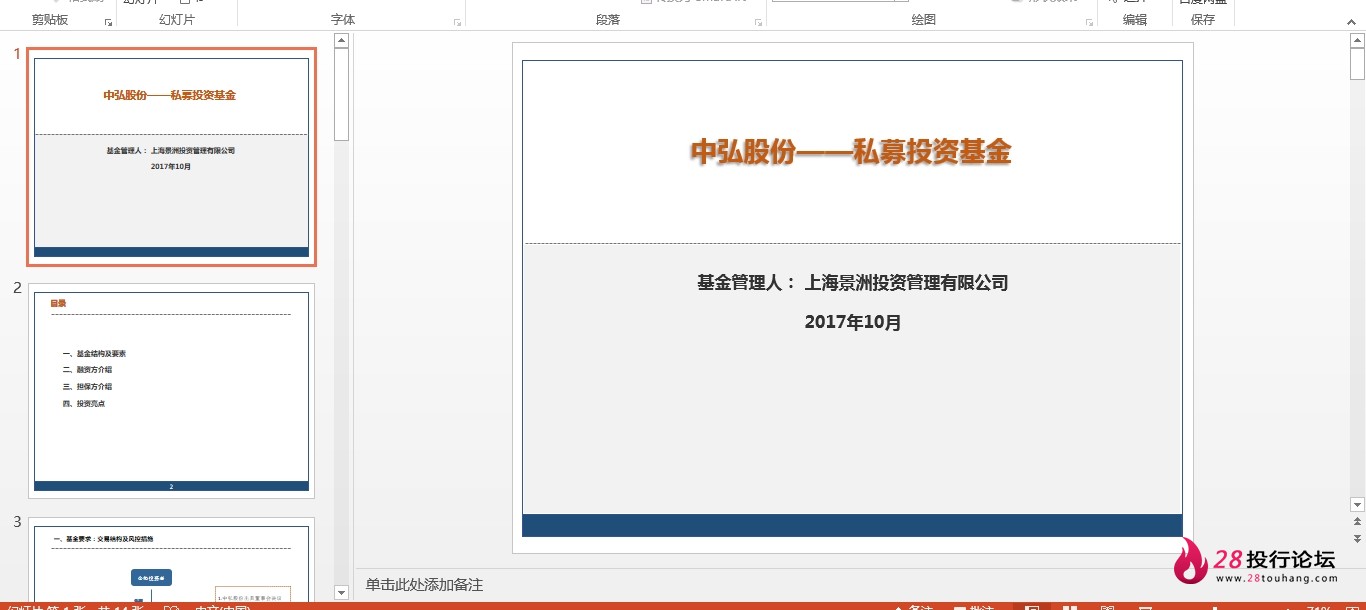
Task: Click the 剪贴板 group label
Action: click(50, 20)
